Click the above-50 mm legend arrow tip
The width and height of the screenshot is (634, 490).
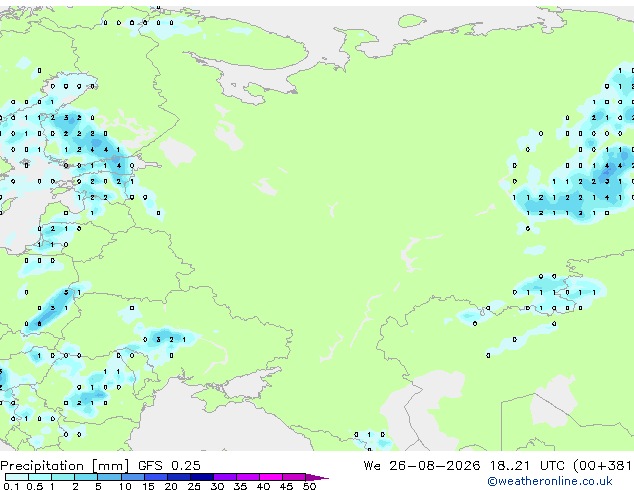[x=317, y=477]
